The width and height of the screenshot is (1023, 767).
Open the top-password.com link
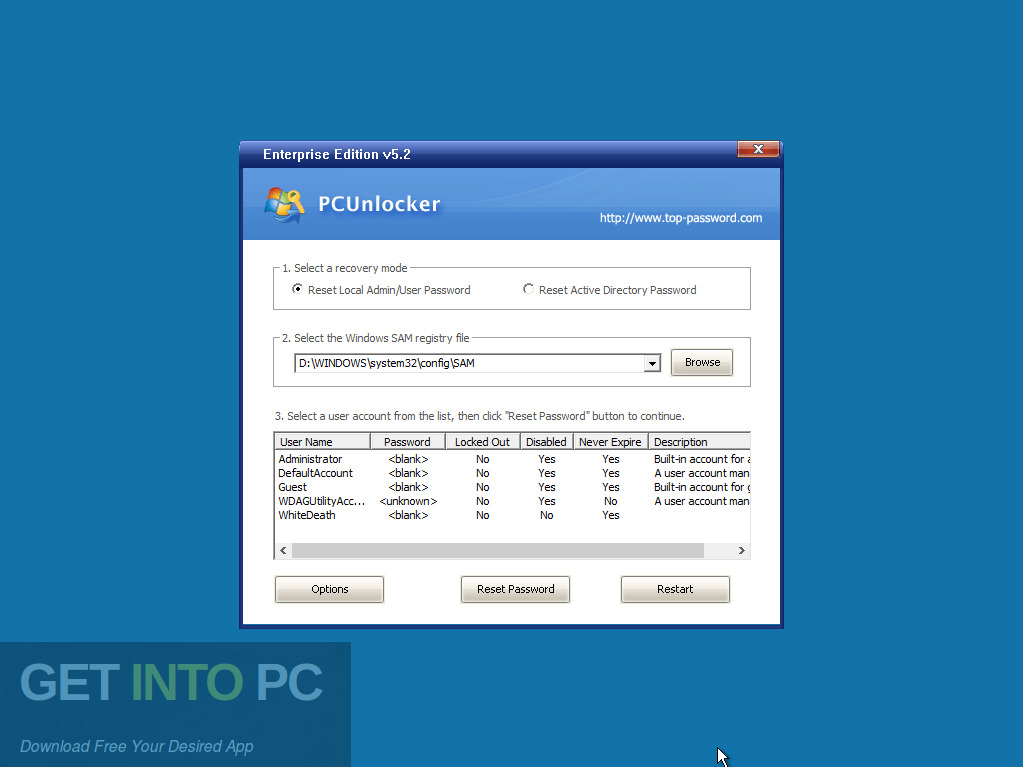(x=680, y=218)
